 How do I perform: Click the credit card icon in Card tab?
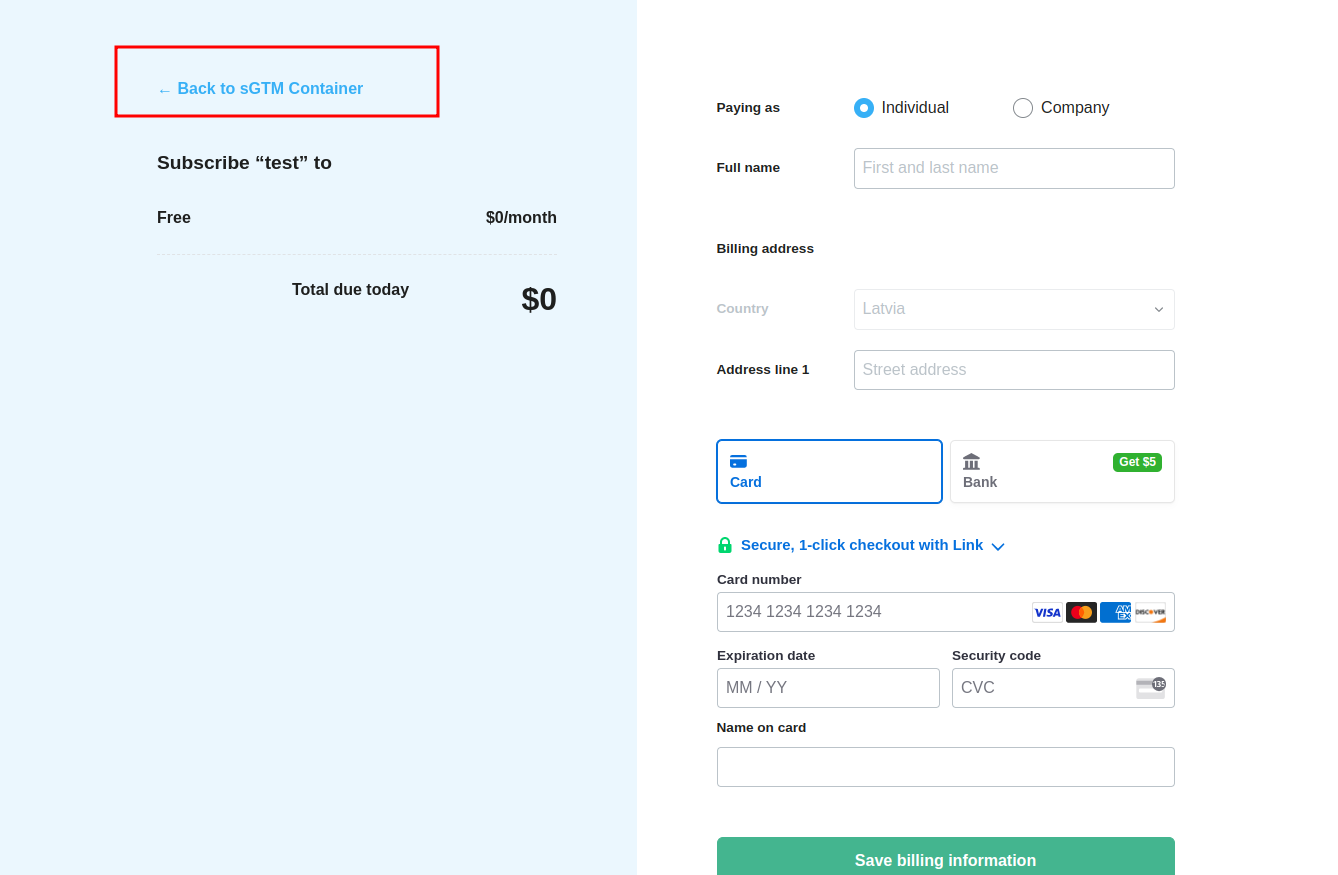point(738,461)
